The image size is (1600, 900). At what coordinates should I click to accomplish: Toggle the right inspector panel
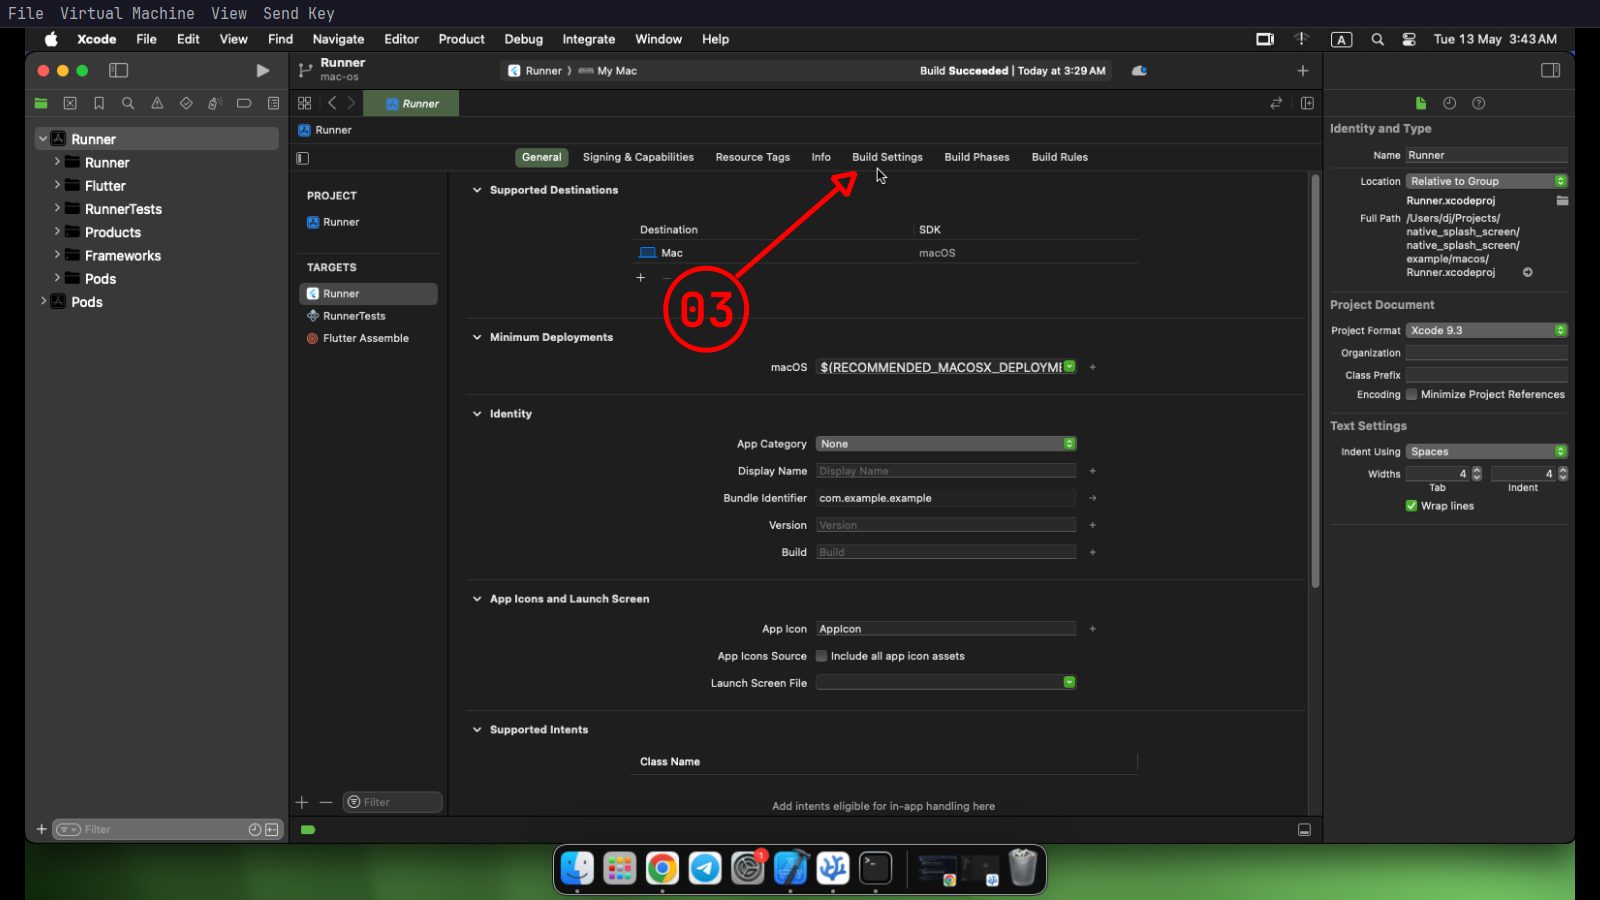[1551, 70]
